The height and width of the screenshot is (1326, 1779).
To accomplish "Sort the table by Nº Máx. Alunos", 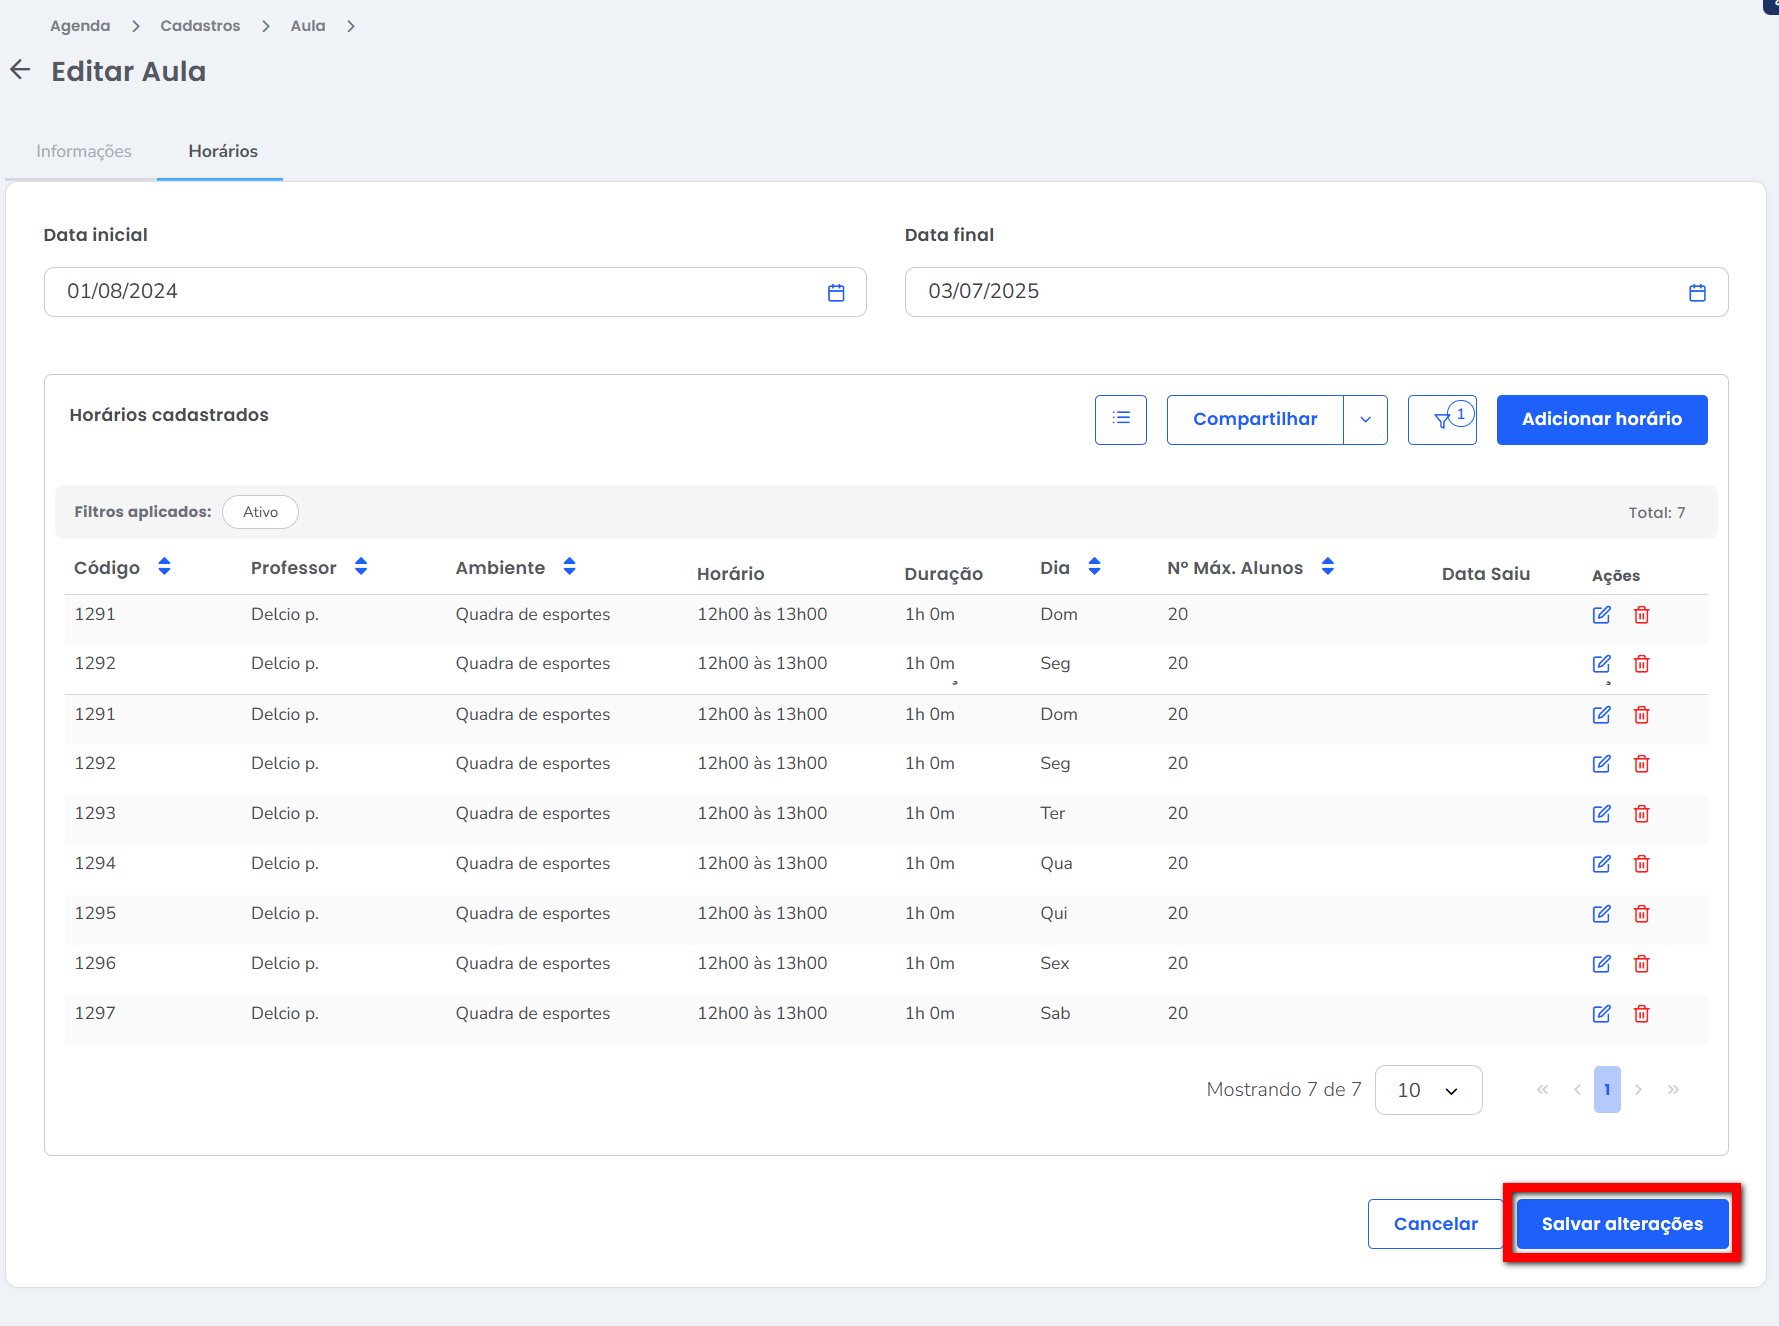I will point(1327,567).
